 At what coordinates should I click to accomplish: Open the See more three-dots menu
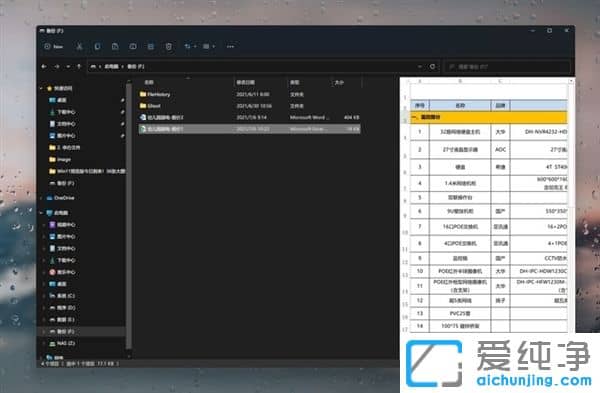coord(230,46)
